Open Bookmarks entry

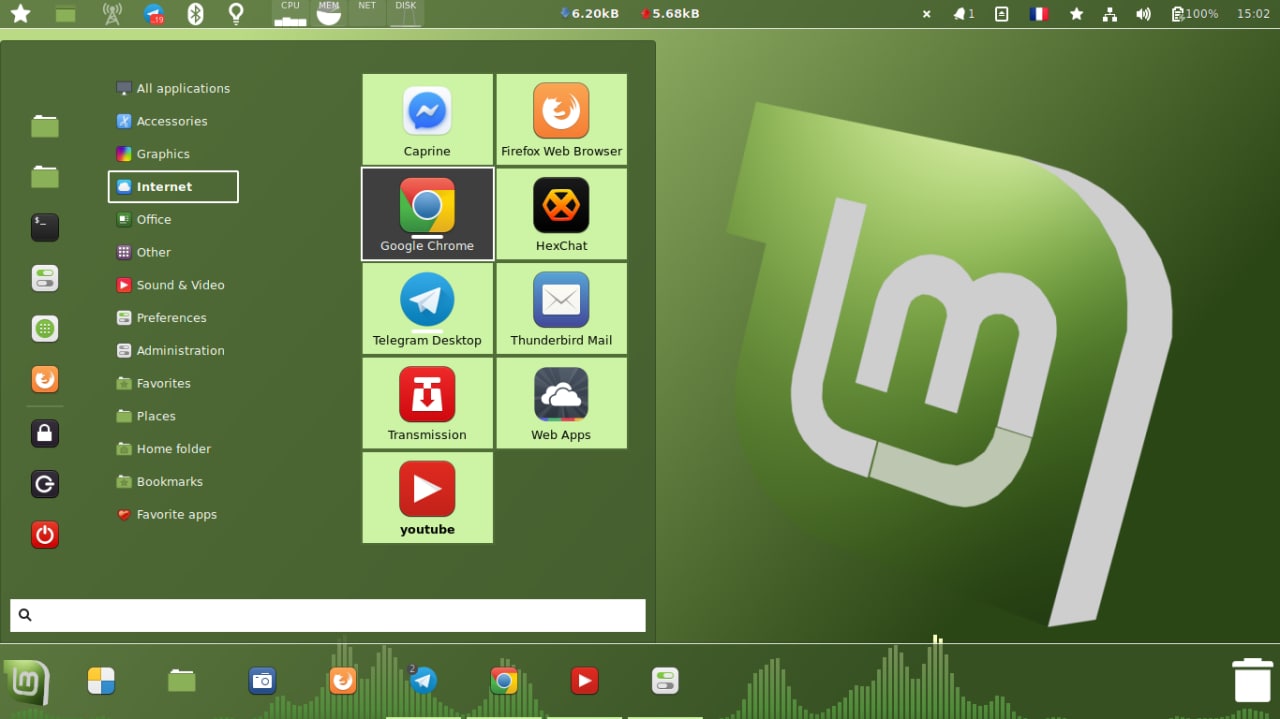tap(173, 482)
